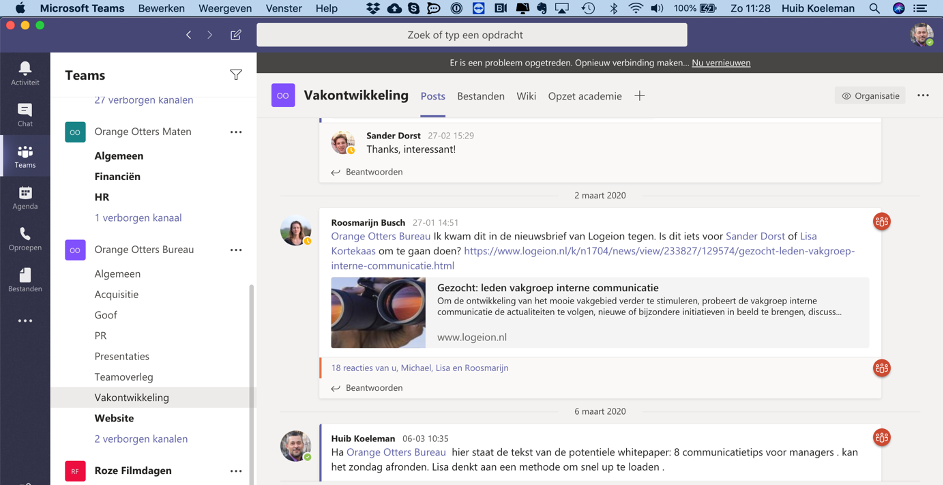Click the teams list scrollbar

click(x=251, y=385)
